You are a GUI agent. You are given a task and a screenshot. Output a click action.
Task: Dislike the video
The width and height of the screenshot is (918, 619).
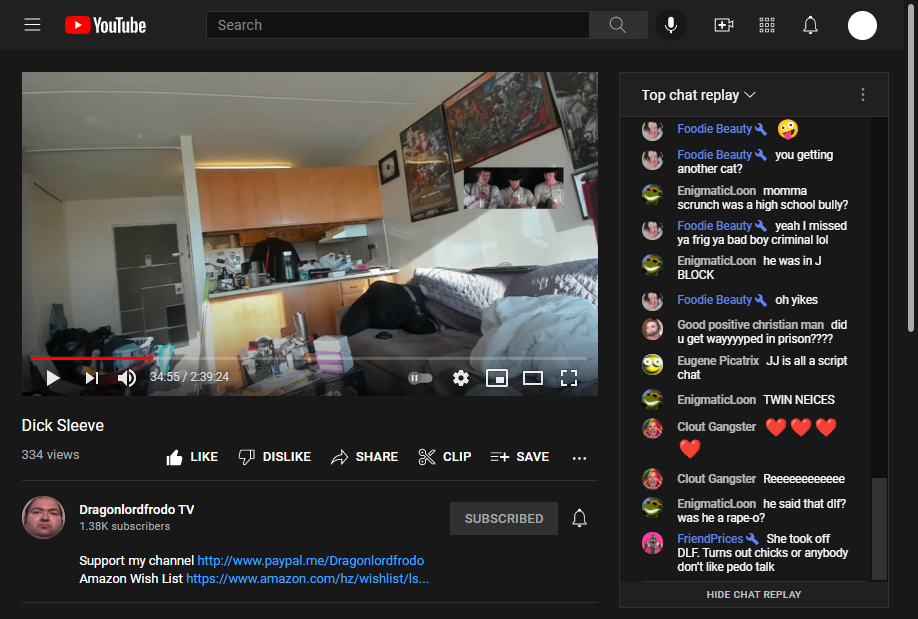tap(275, 457)
